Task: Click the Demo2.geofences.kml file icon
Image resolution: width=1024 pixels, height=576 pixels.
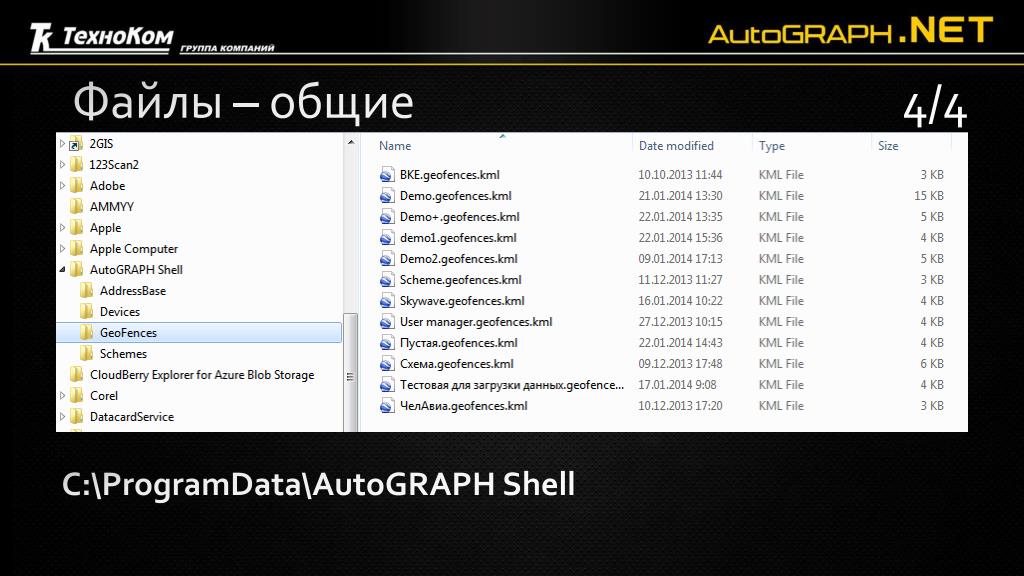Action: coord(387,259)
